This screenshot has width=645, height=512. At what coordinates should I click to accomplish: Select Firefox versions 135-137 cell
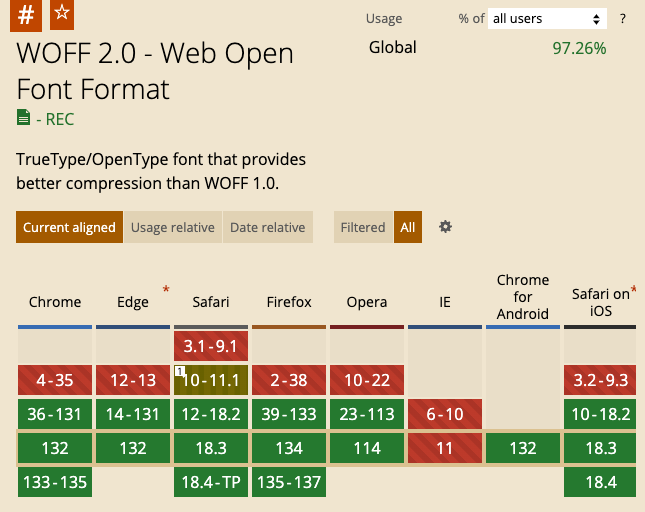pos(289,482)
